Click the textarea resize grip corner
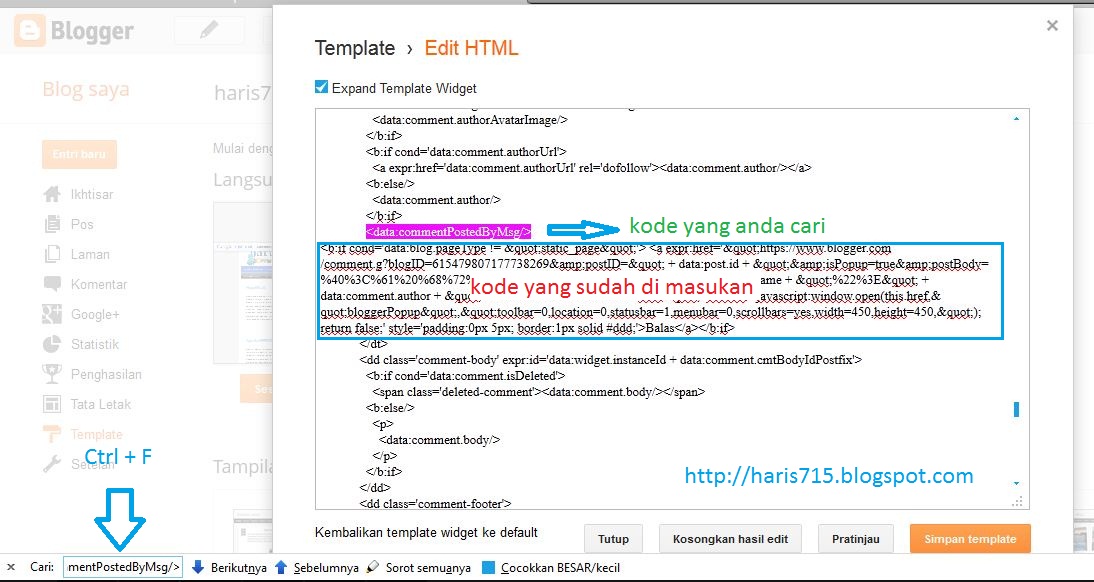Screen dimensions: 1094x582 click(1018, 501)
